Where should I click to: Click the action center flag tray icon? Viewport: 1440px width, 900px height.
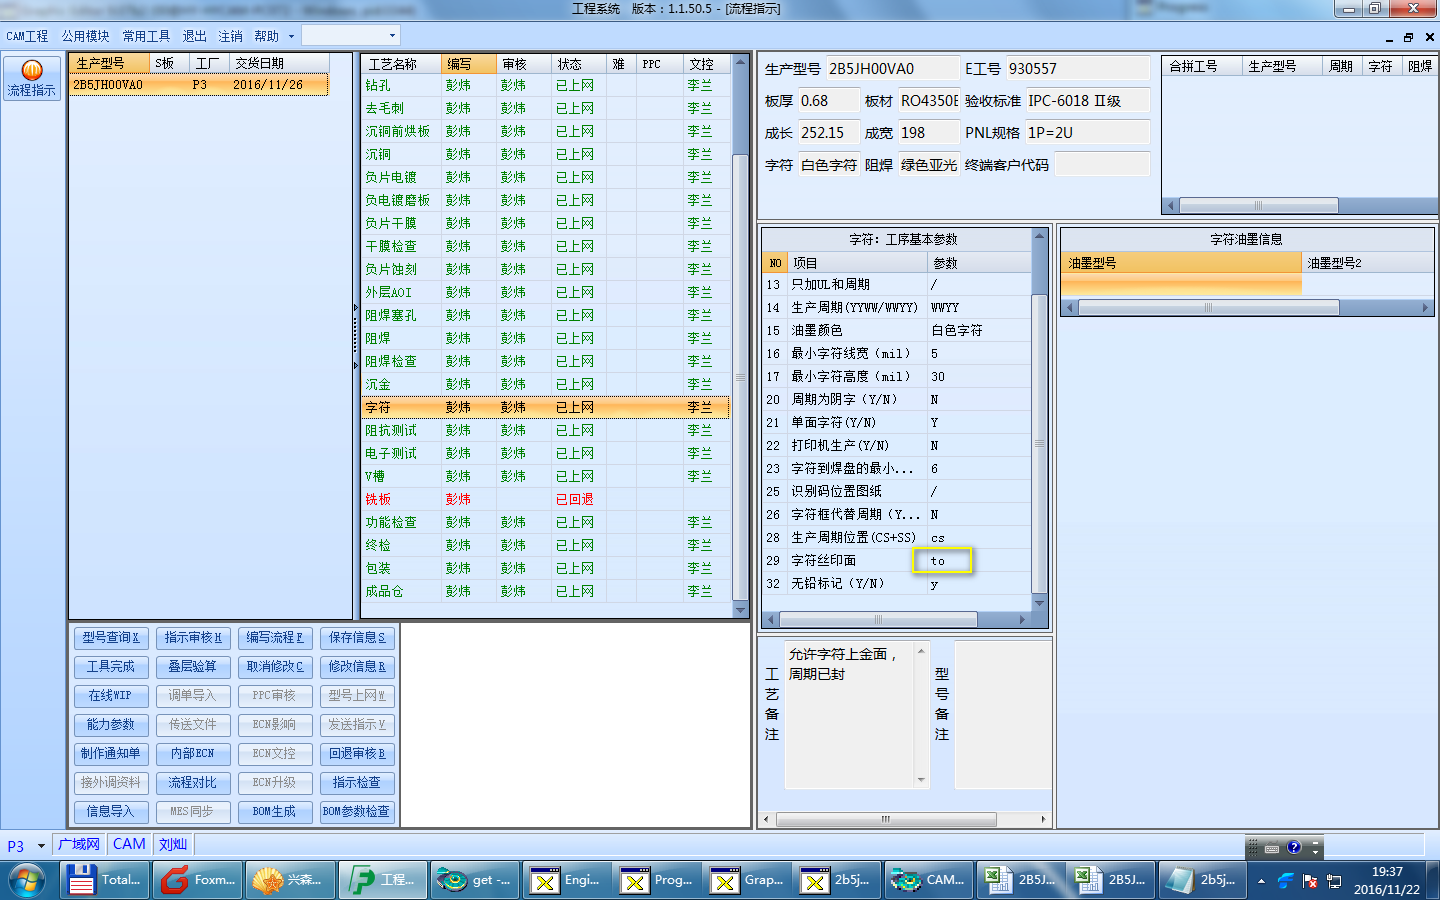click(1310, 881)
